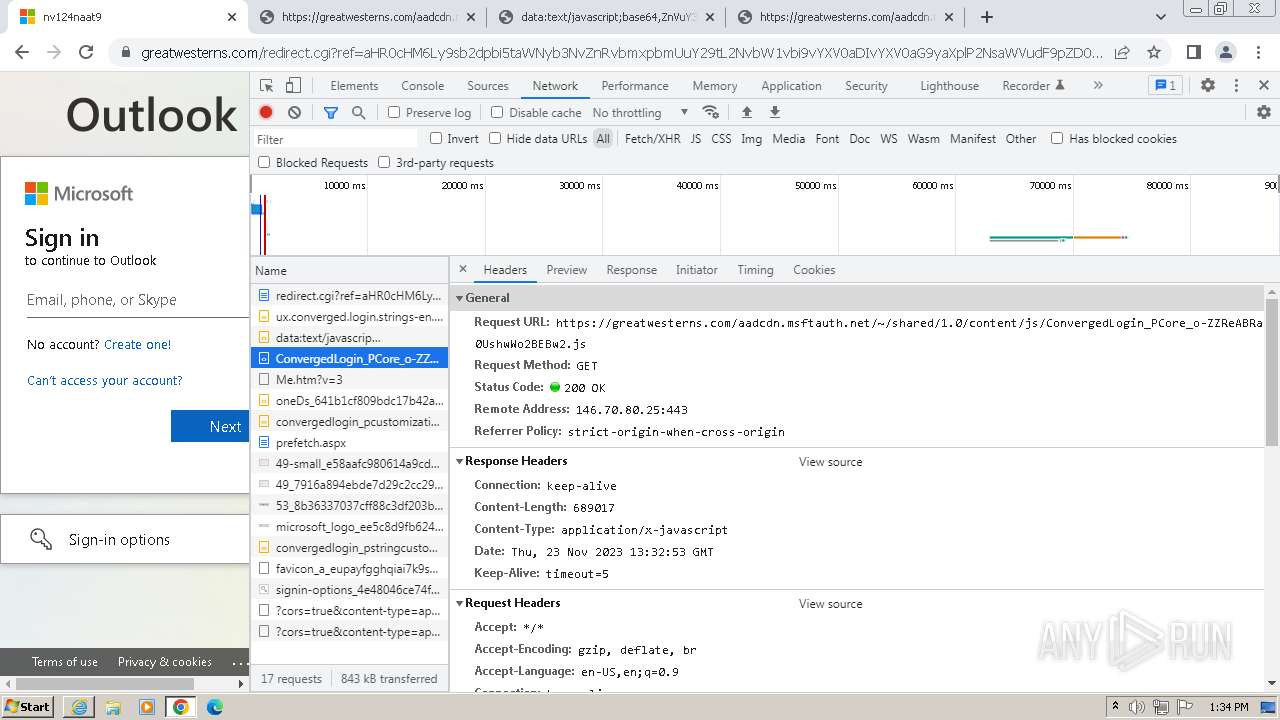Screen dimensions: 1280x720
Task: Open the issues counter badge
Action: click(1164, 86)
